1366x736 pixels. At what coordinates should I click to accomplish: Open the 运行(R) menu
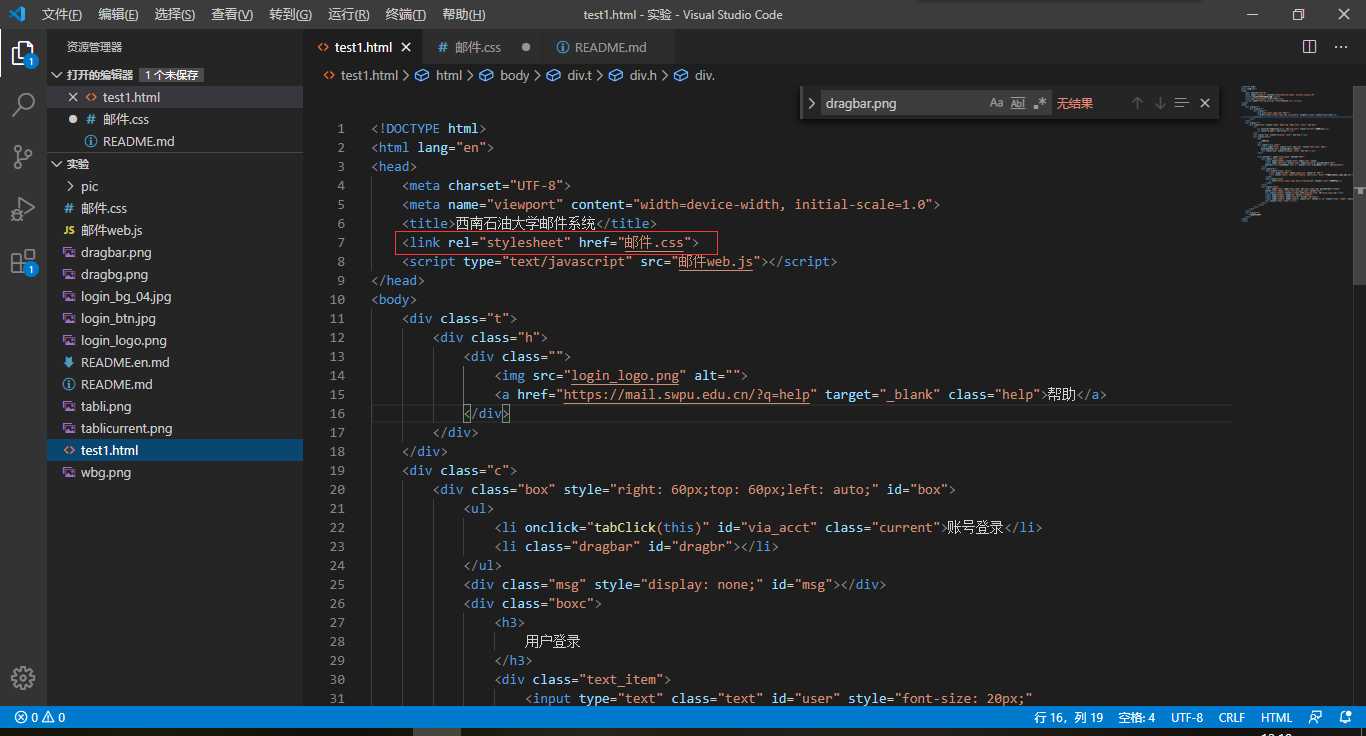[349, 15]
